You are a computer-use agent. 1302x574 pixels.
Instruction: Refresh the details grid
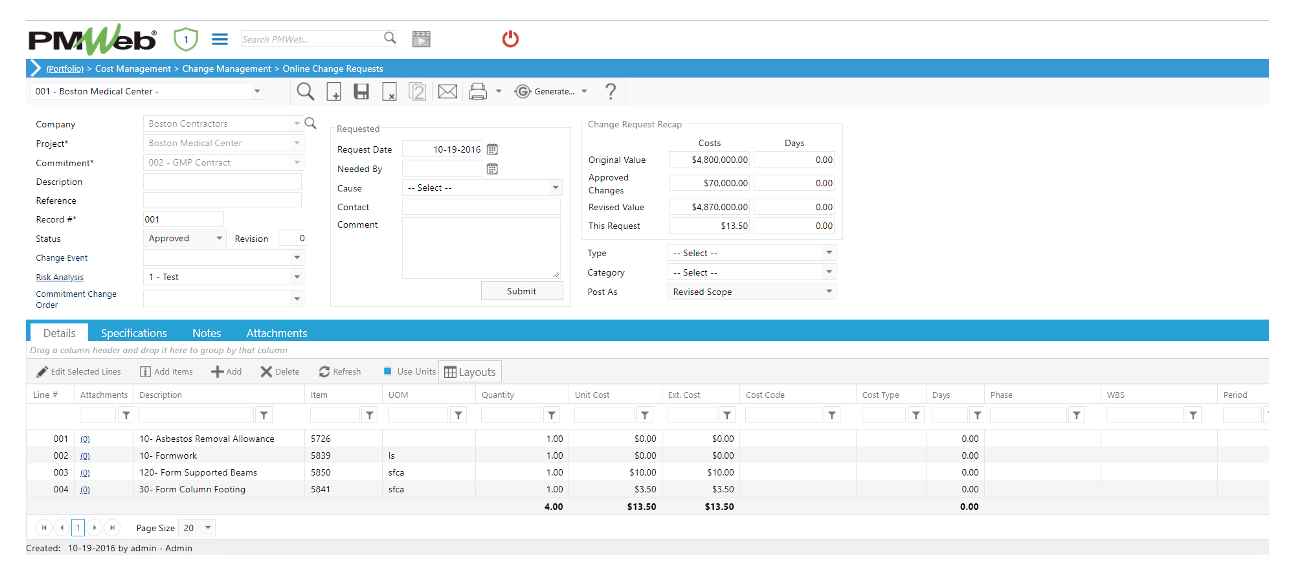pos(340,372)
